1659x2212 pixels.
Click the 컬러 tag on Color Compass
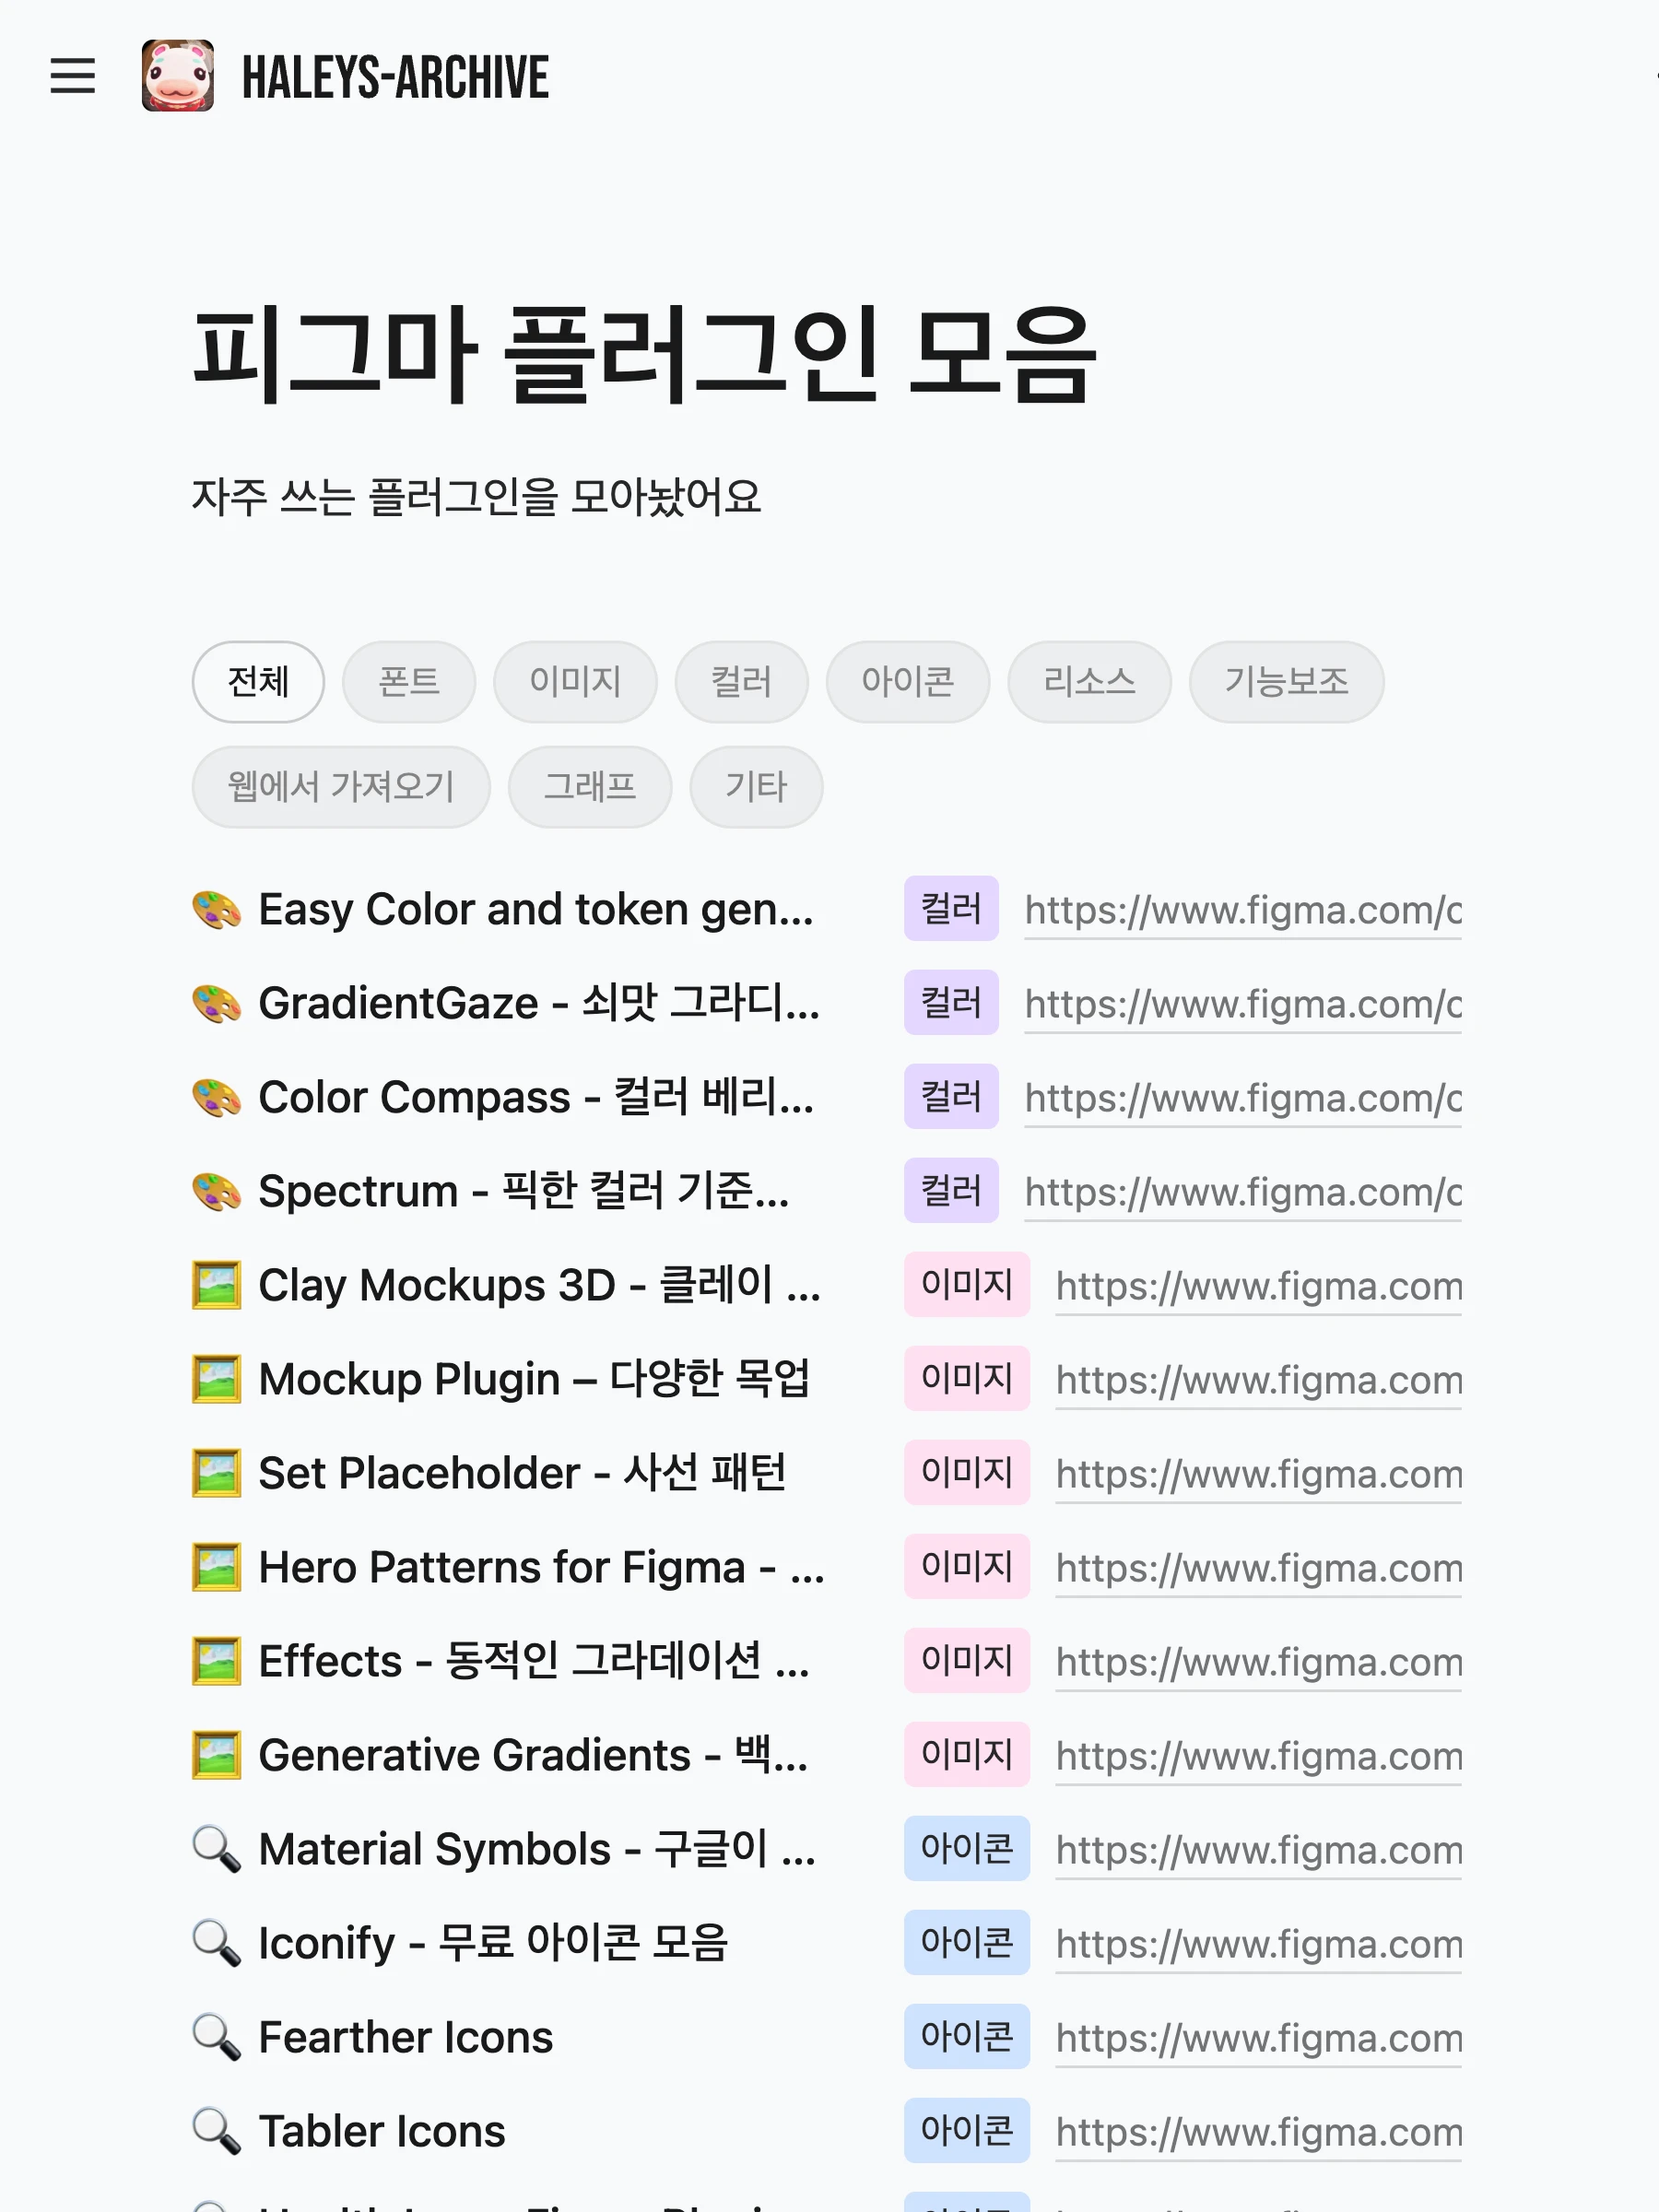point(950,1097)
